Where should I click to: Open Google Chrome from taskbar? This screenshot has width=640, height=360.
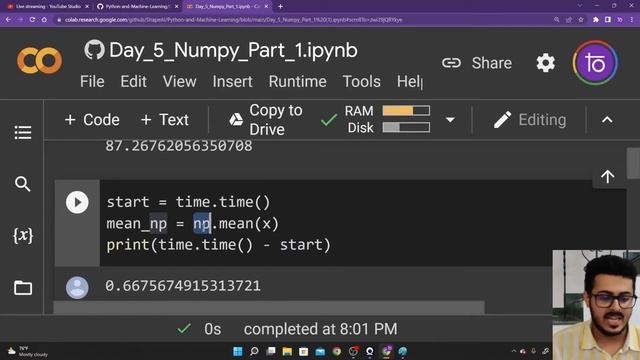point(337,351)
